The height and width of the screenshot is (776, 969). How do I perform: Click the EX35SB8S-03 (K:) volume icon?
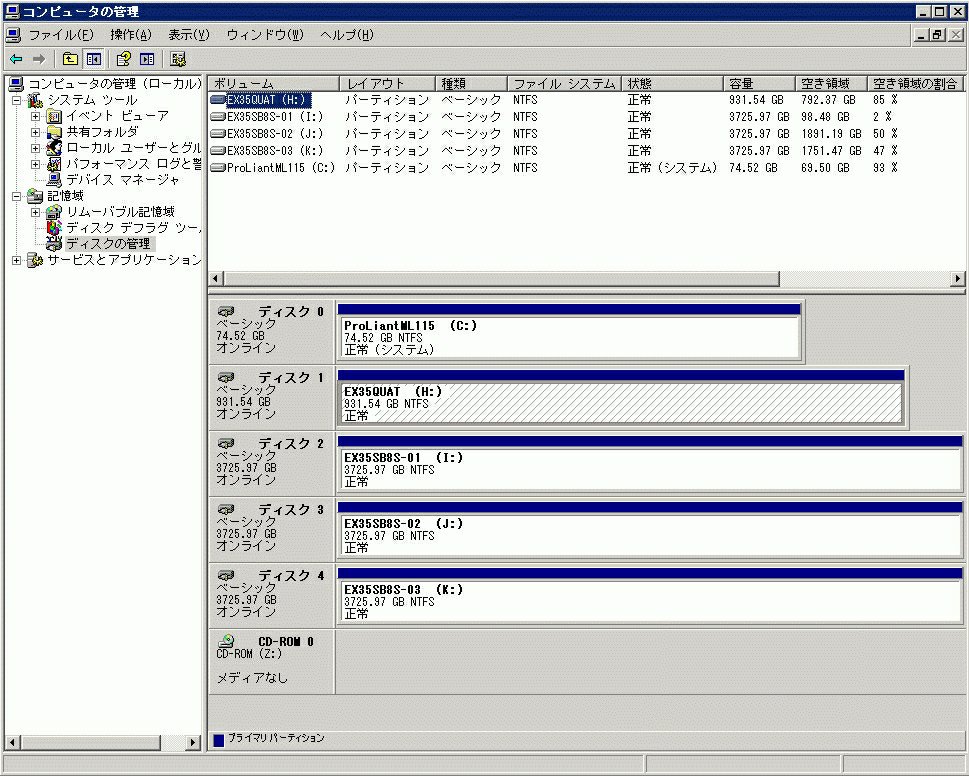click(x=218, y=151)
